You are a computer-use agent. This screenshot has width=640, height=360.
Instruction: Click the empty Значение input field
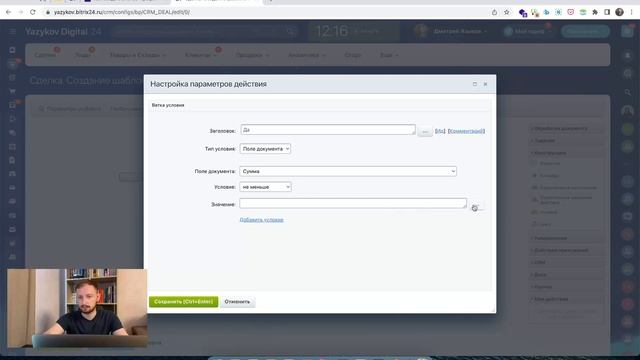353,203
